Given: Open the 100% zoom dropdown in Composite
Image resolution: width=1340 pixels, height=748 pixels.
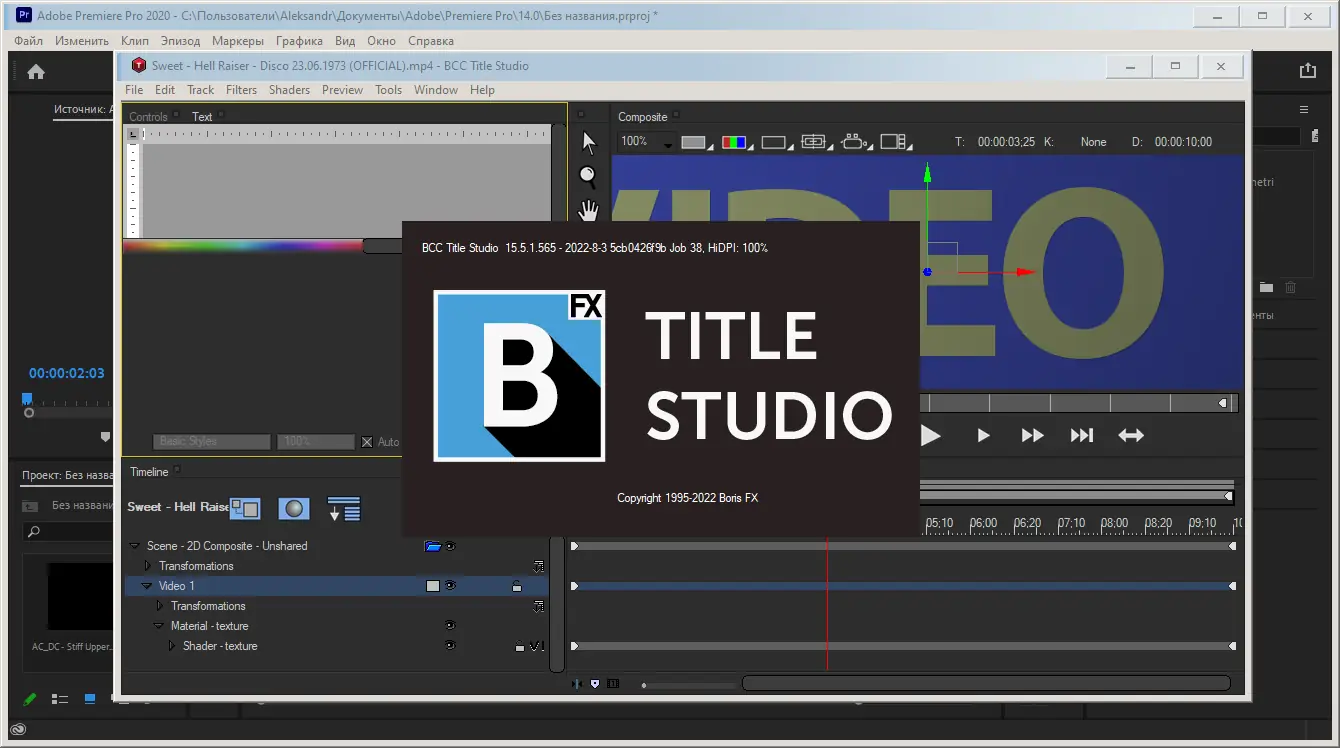Looking at the screenshot, I should point(647,142).
